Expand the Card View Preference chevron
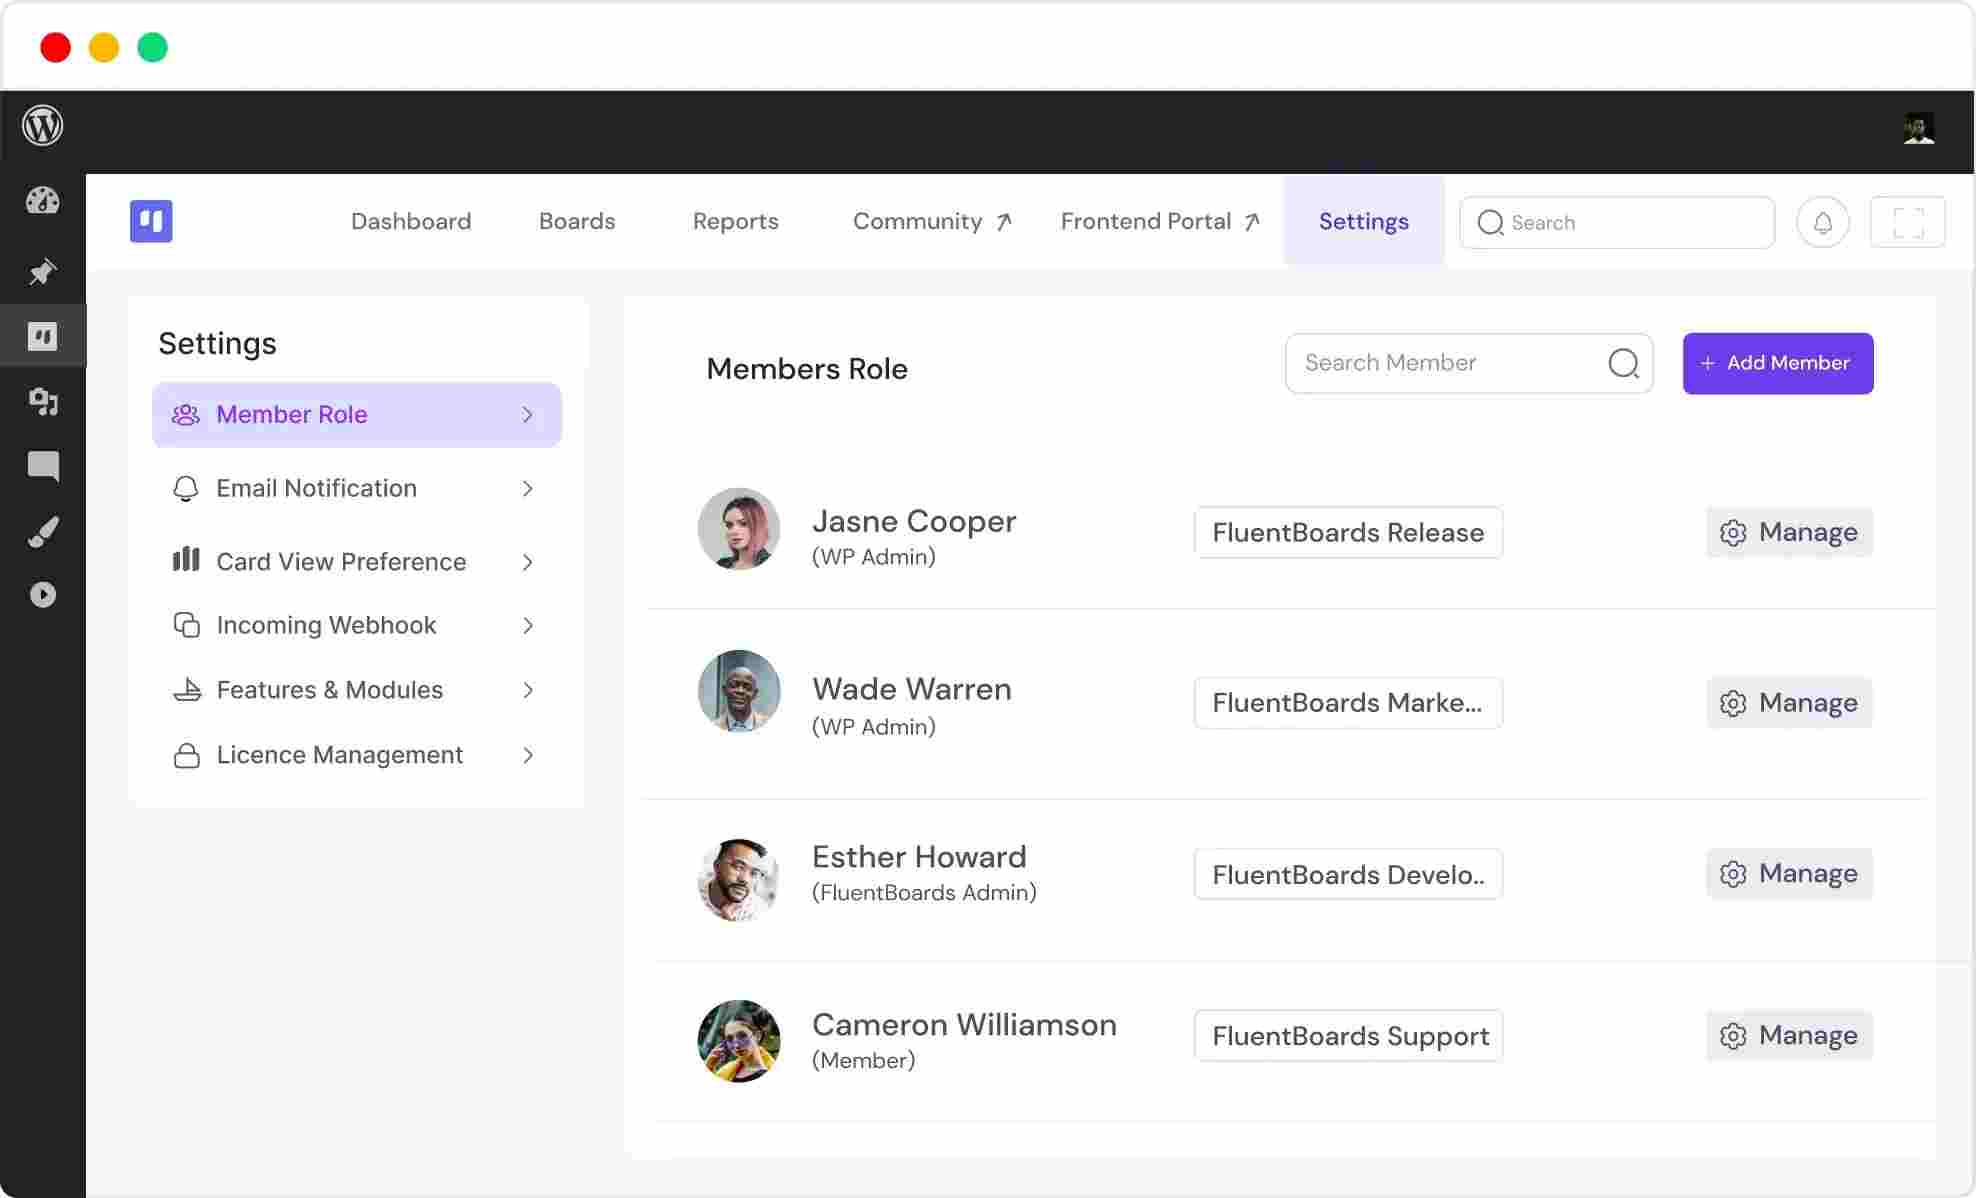1976x1198 pixels. point(528,563)
